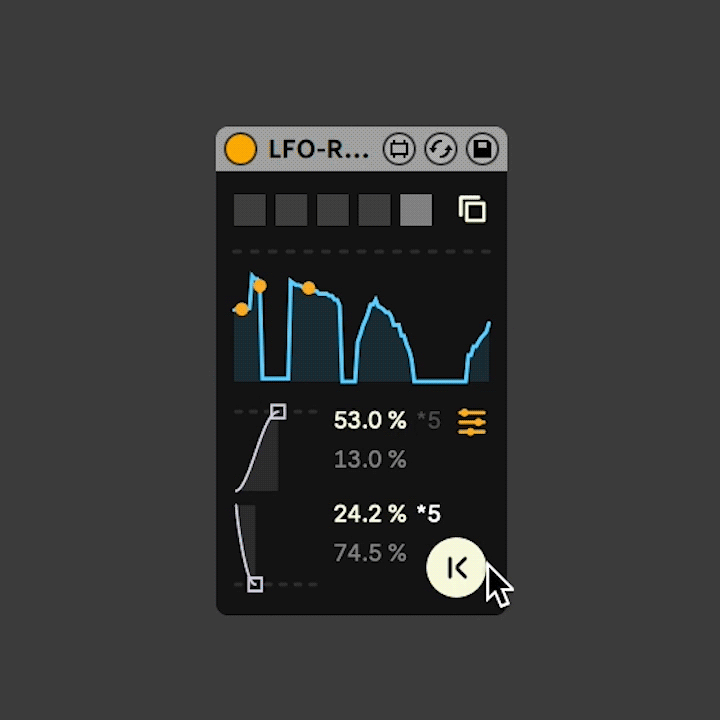Click the lower curve square handle
The image size is (720, 720).
pyautogui.click(x=255, y=584)
